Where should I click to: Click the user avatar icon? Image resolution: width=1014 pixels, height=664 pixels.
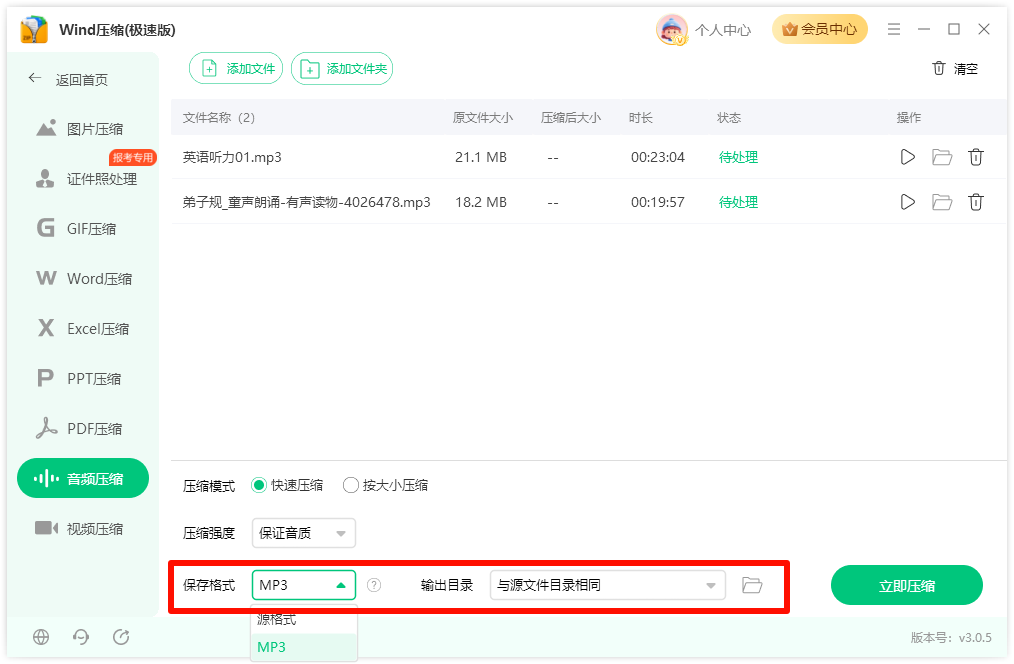[x=672, y=30]
